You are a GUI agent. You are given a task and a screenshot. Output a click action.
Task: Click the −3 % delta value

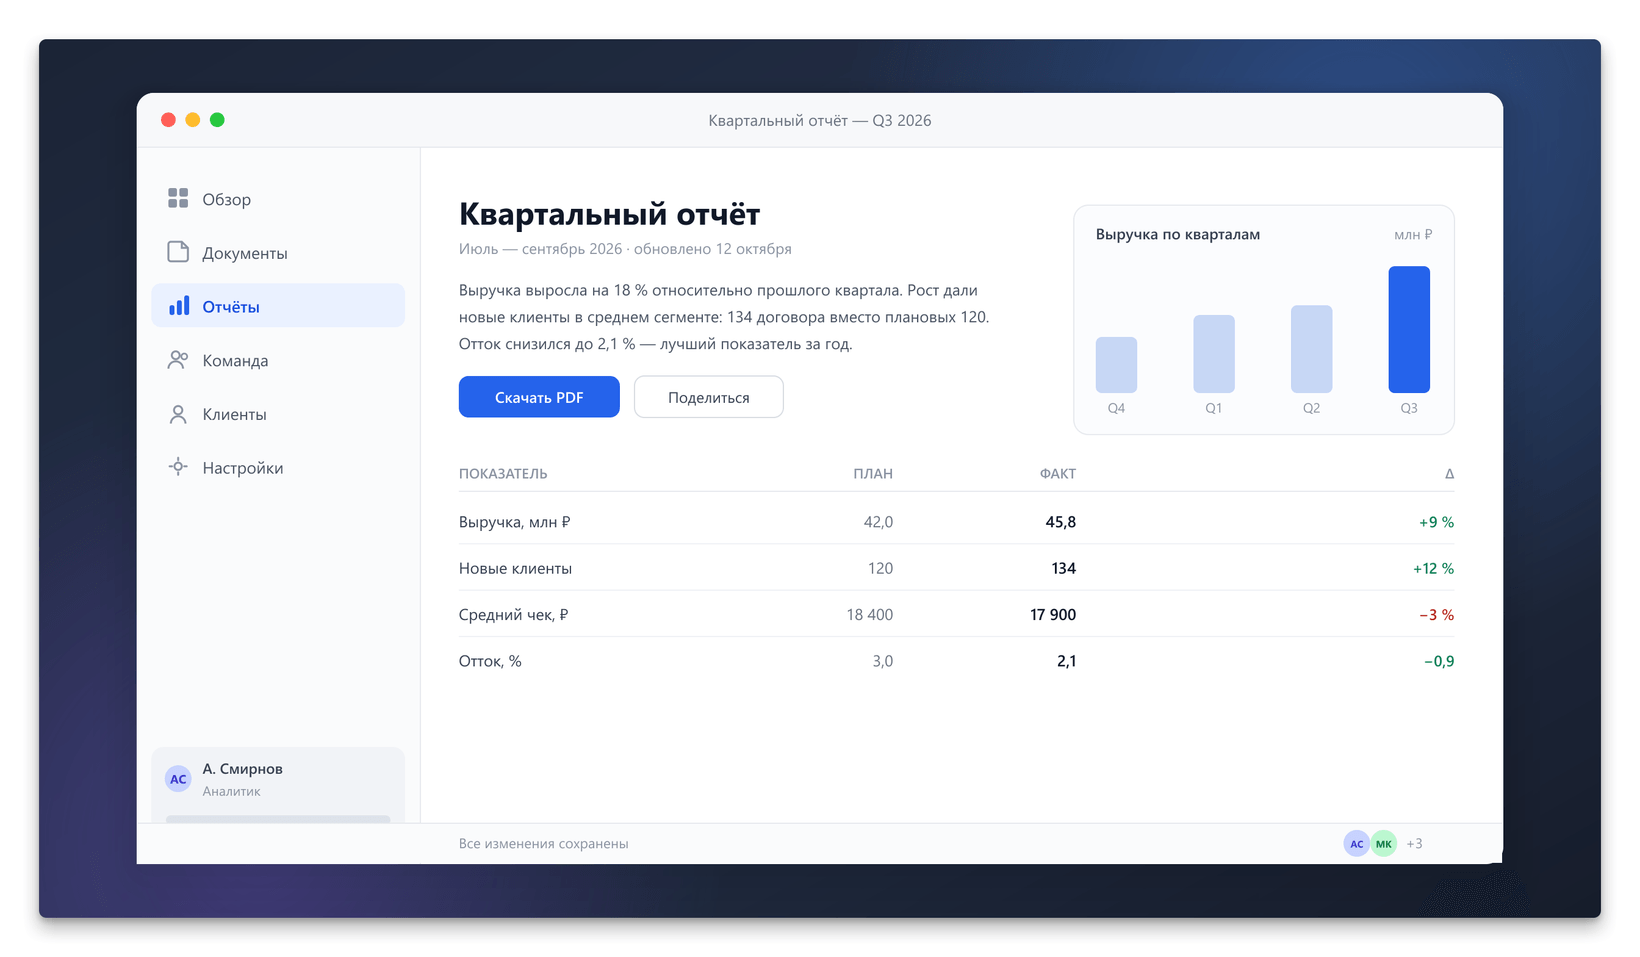tap(1437, 615)
